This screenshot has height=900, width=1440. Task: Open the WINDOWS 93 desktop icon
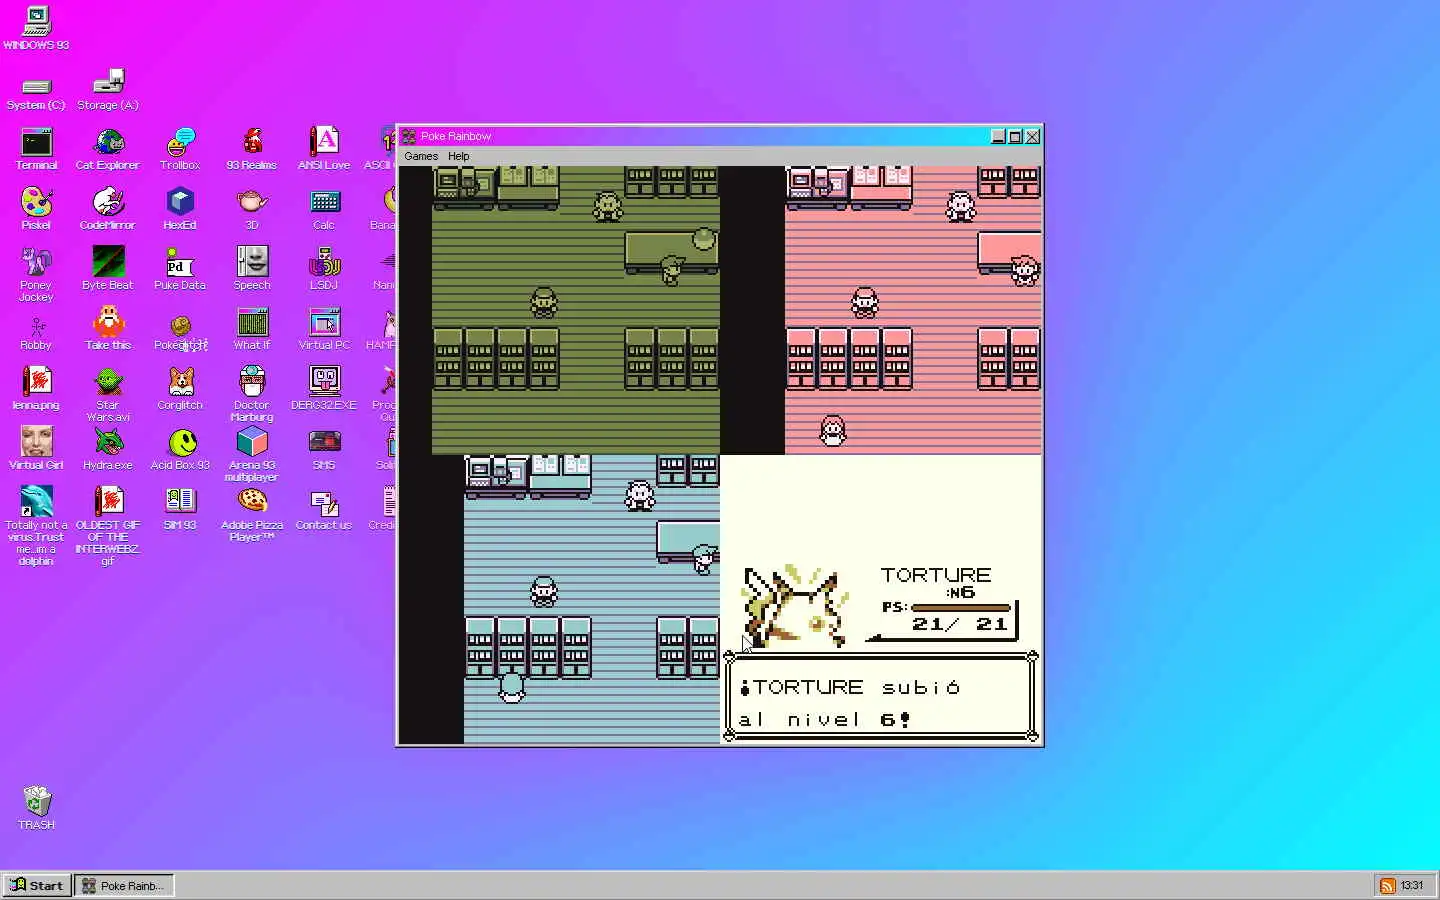[x=36, y=27]
